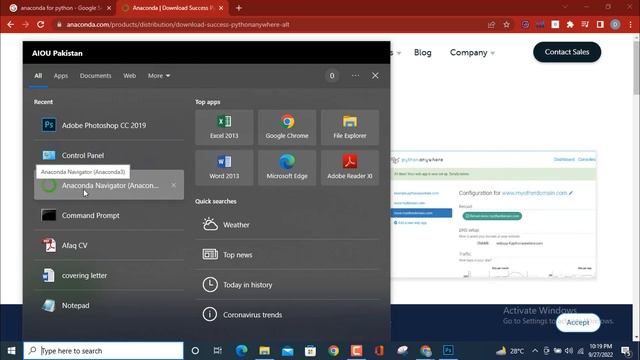640x360 pixels.
Task: Open Cortana circle on the taskbar
Action: pyautogui.click(x=195, y=351)
